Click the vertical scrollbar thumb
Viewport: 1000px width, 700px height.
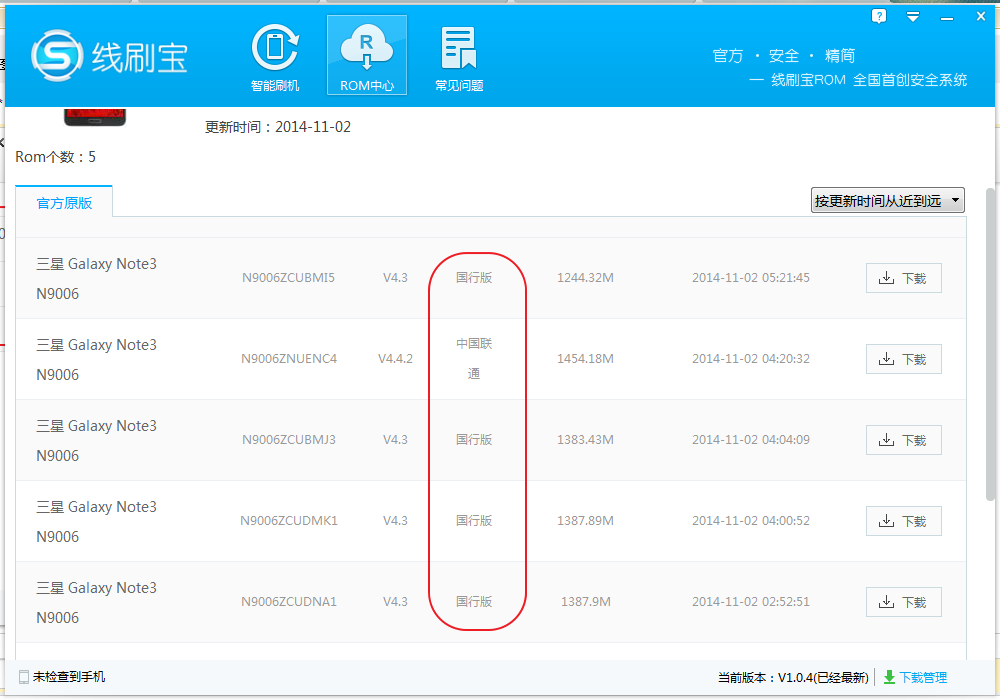(989, 344)
